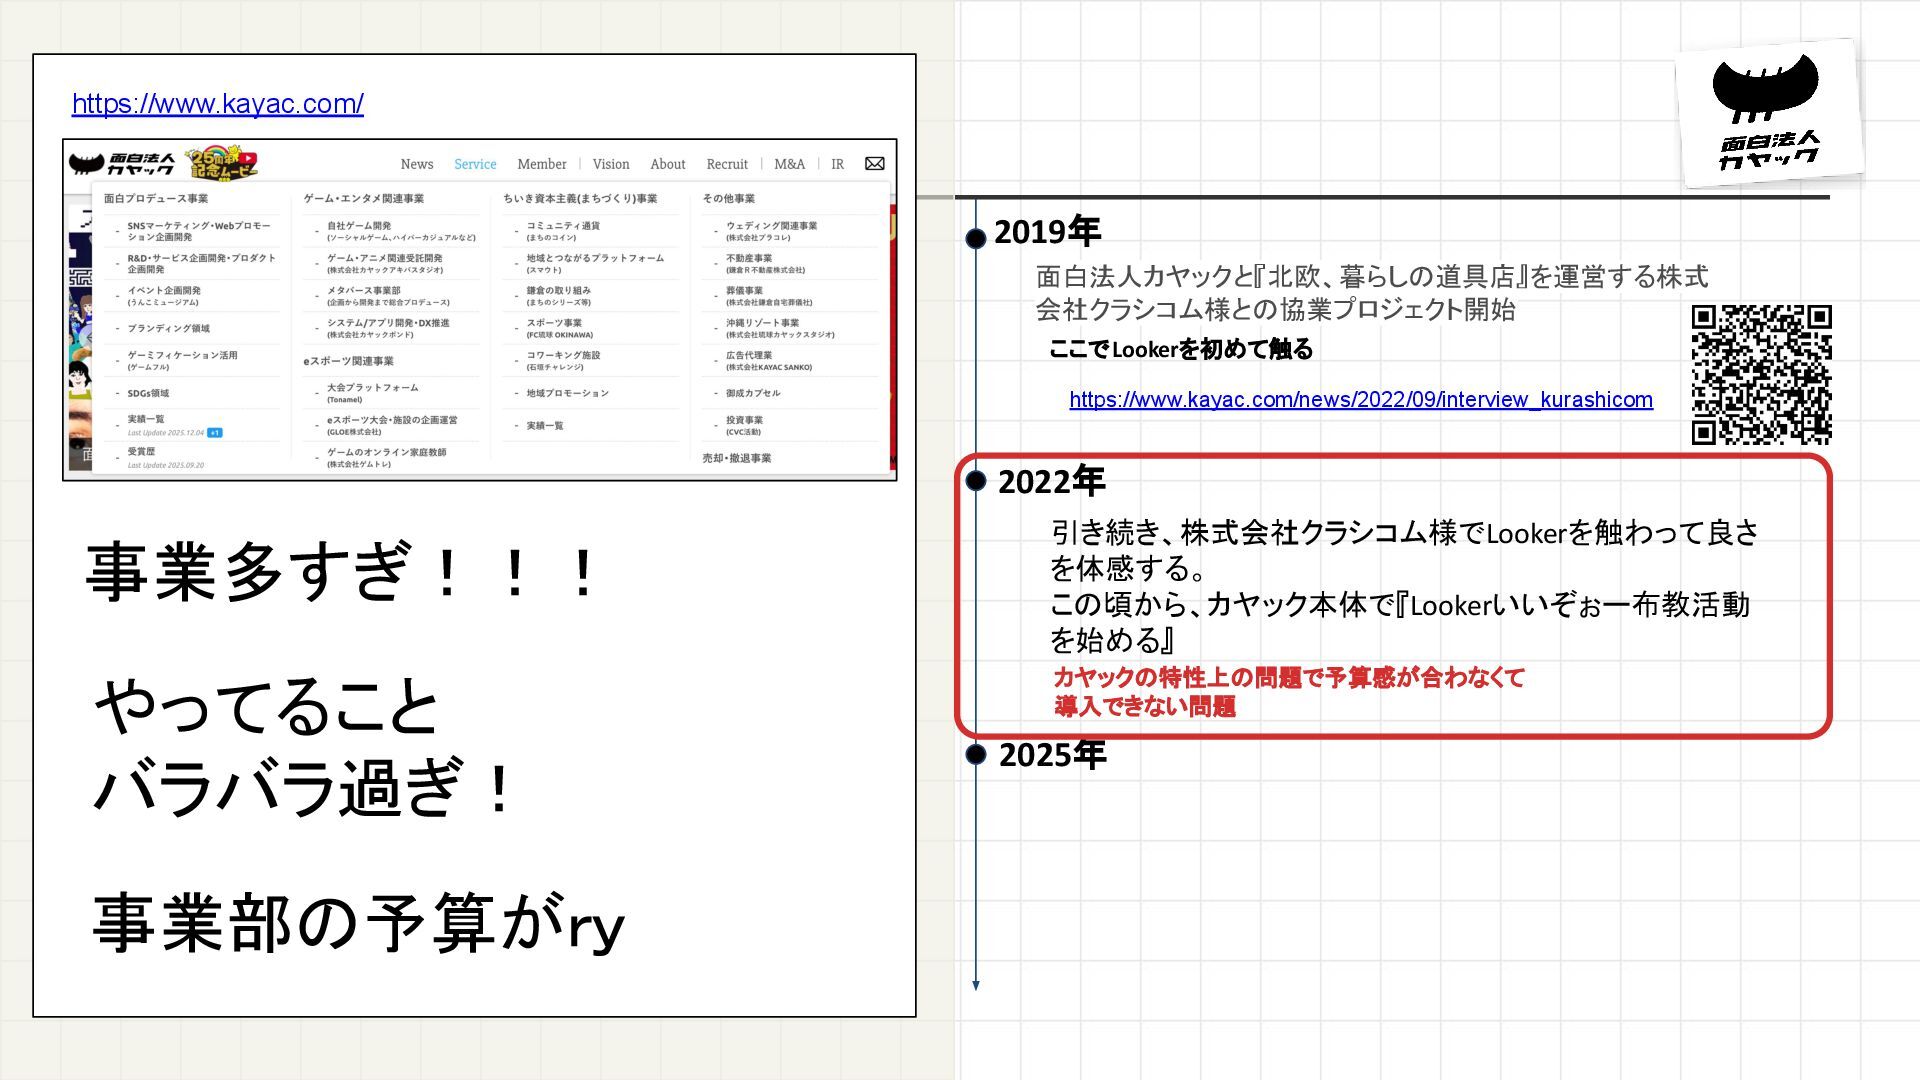Open the https://www.kayac.com/ link
This screenshot has width=1920, height=1080.
pos(217,103)
